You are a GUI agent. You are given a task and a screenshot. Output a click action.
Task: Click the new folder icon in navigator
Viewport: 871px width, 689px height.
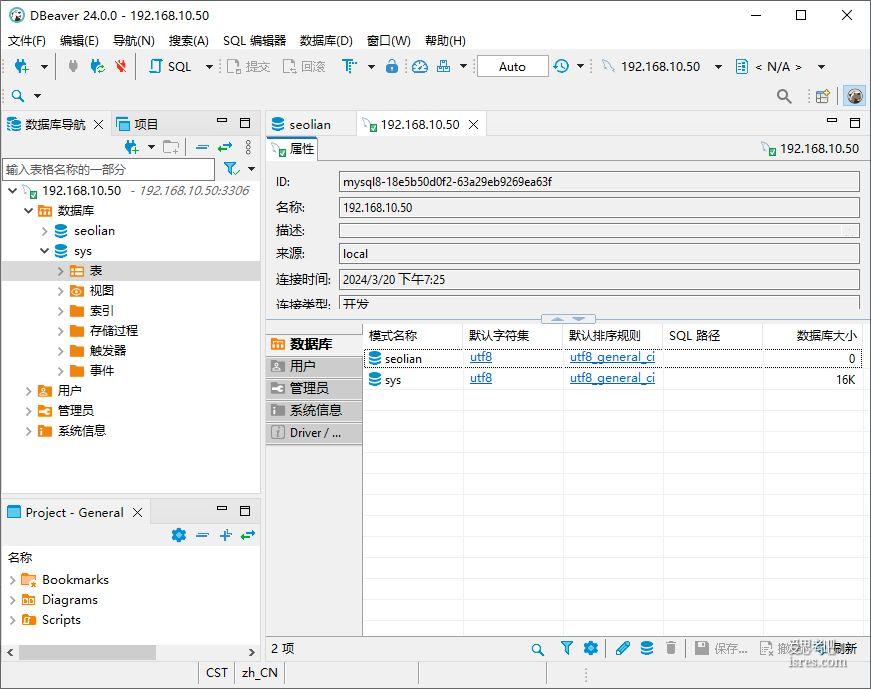click(171, 148)
